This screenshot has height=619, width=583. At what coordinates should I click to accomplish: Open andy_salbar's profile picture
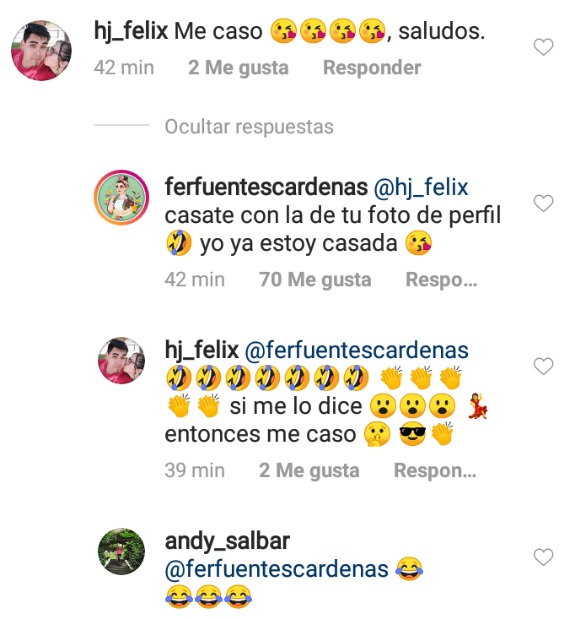click(121, 551)
